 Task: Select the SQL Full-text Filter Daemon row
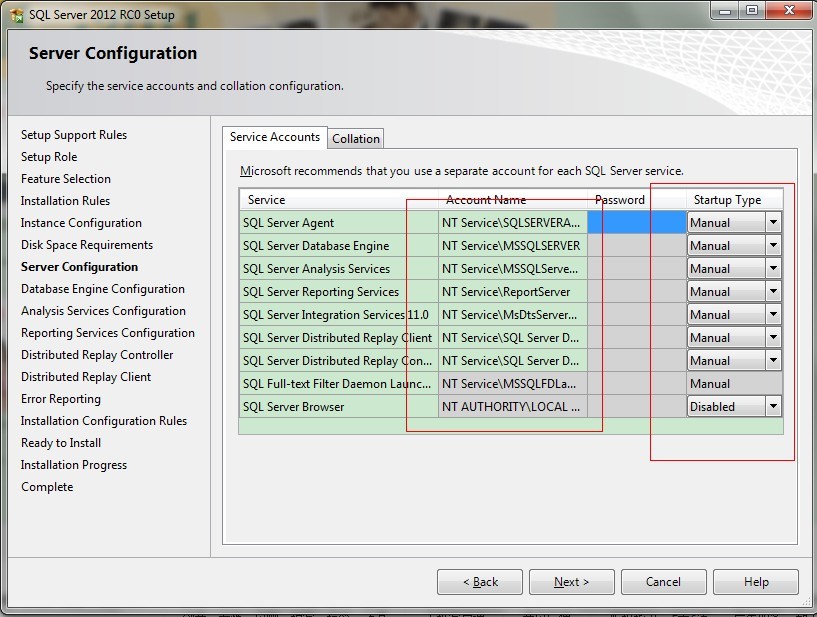pos(339,383)
